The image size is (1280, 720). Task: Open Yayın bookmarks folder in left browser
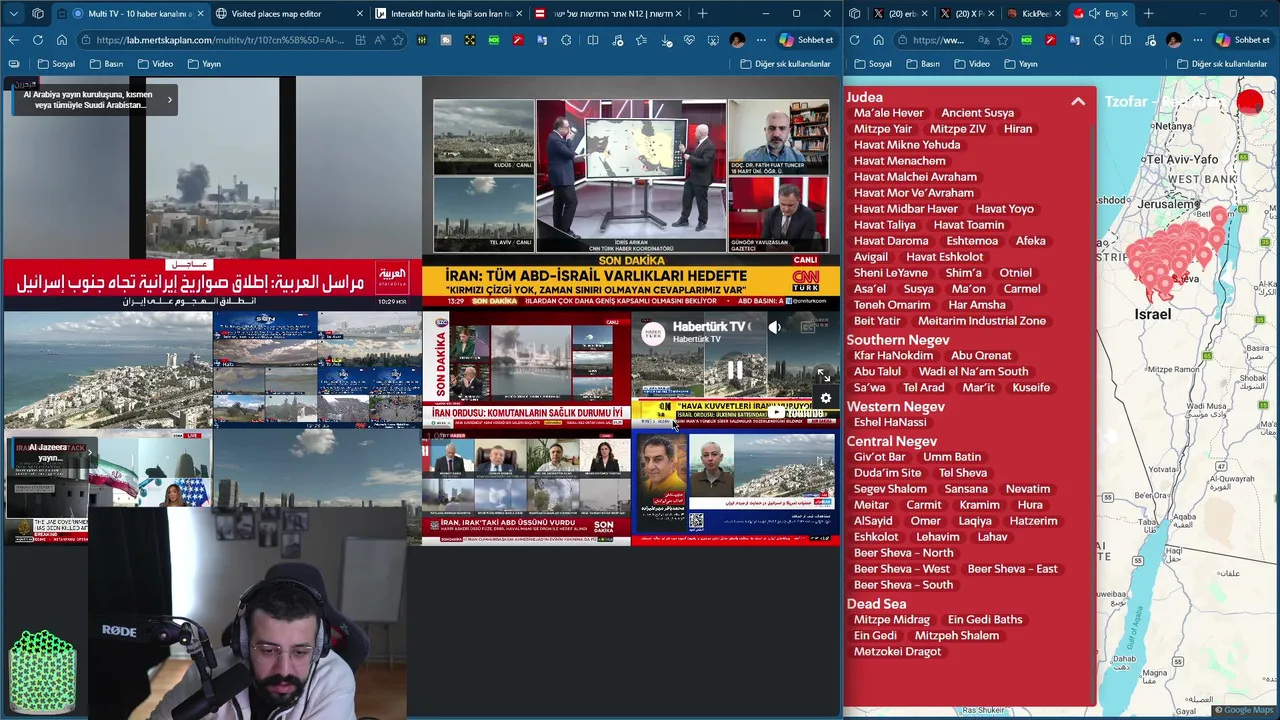click(204, 64)
